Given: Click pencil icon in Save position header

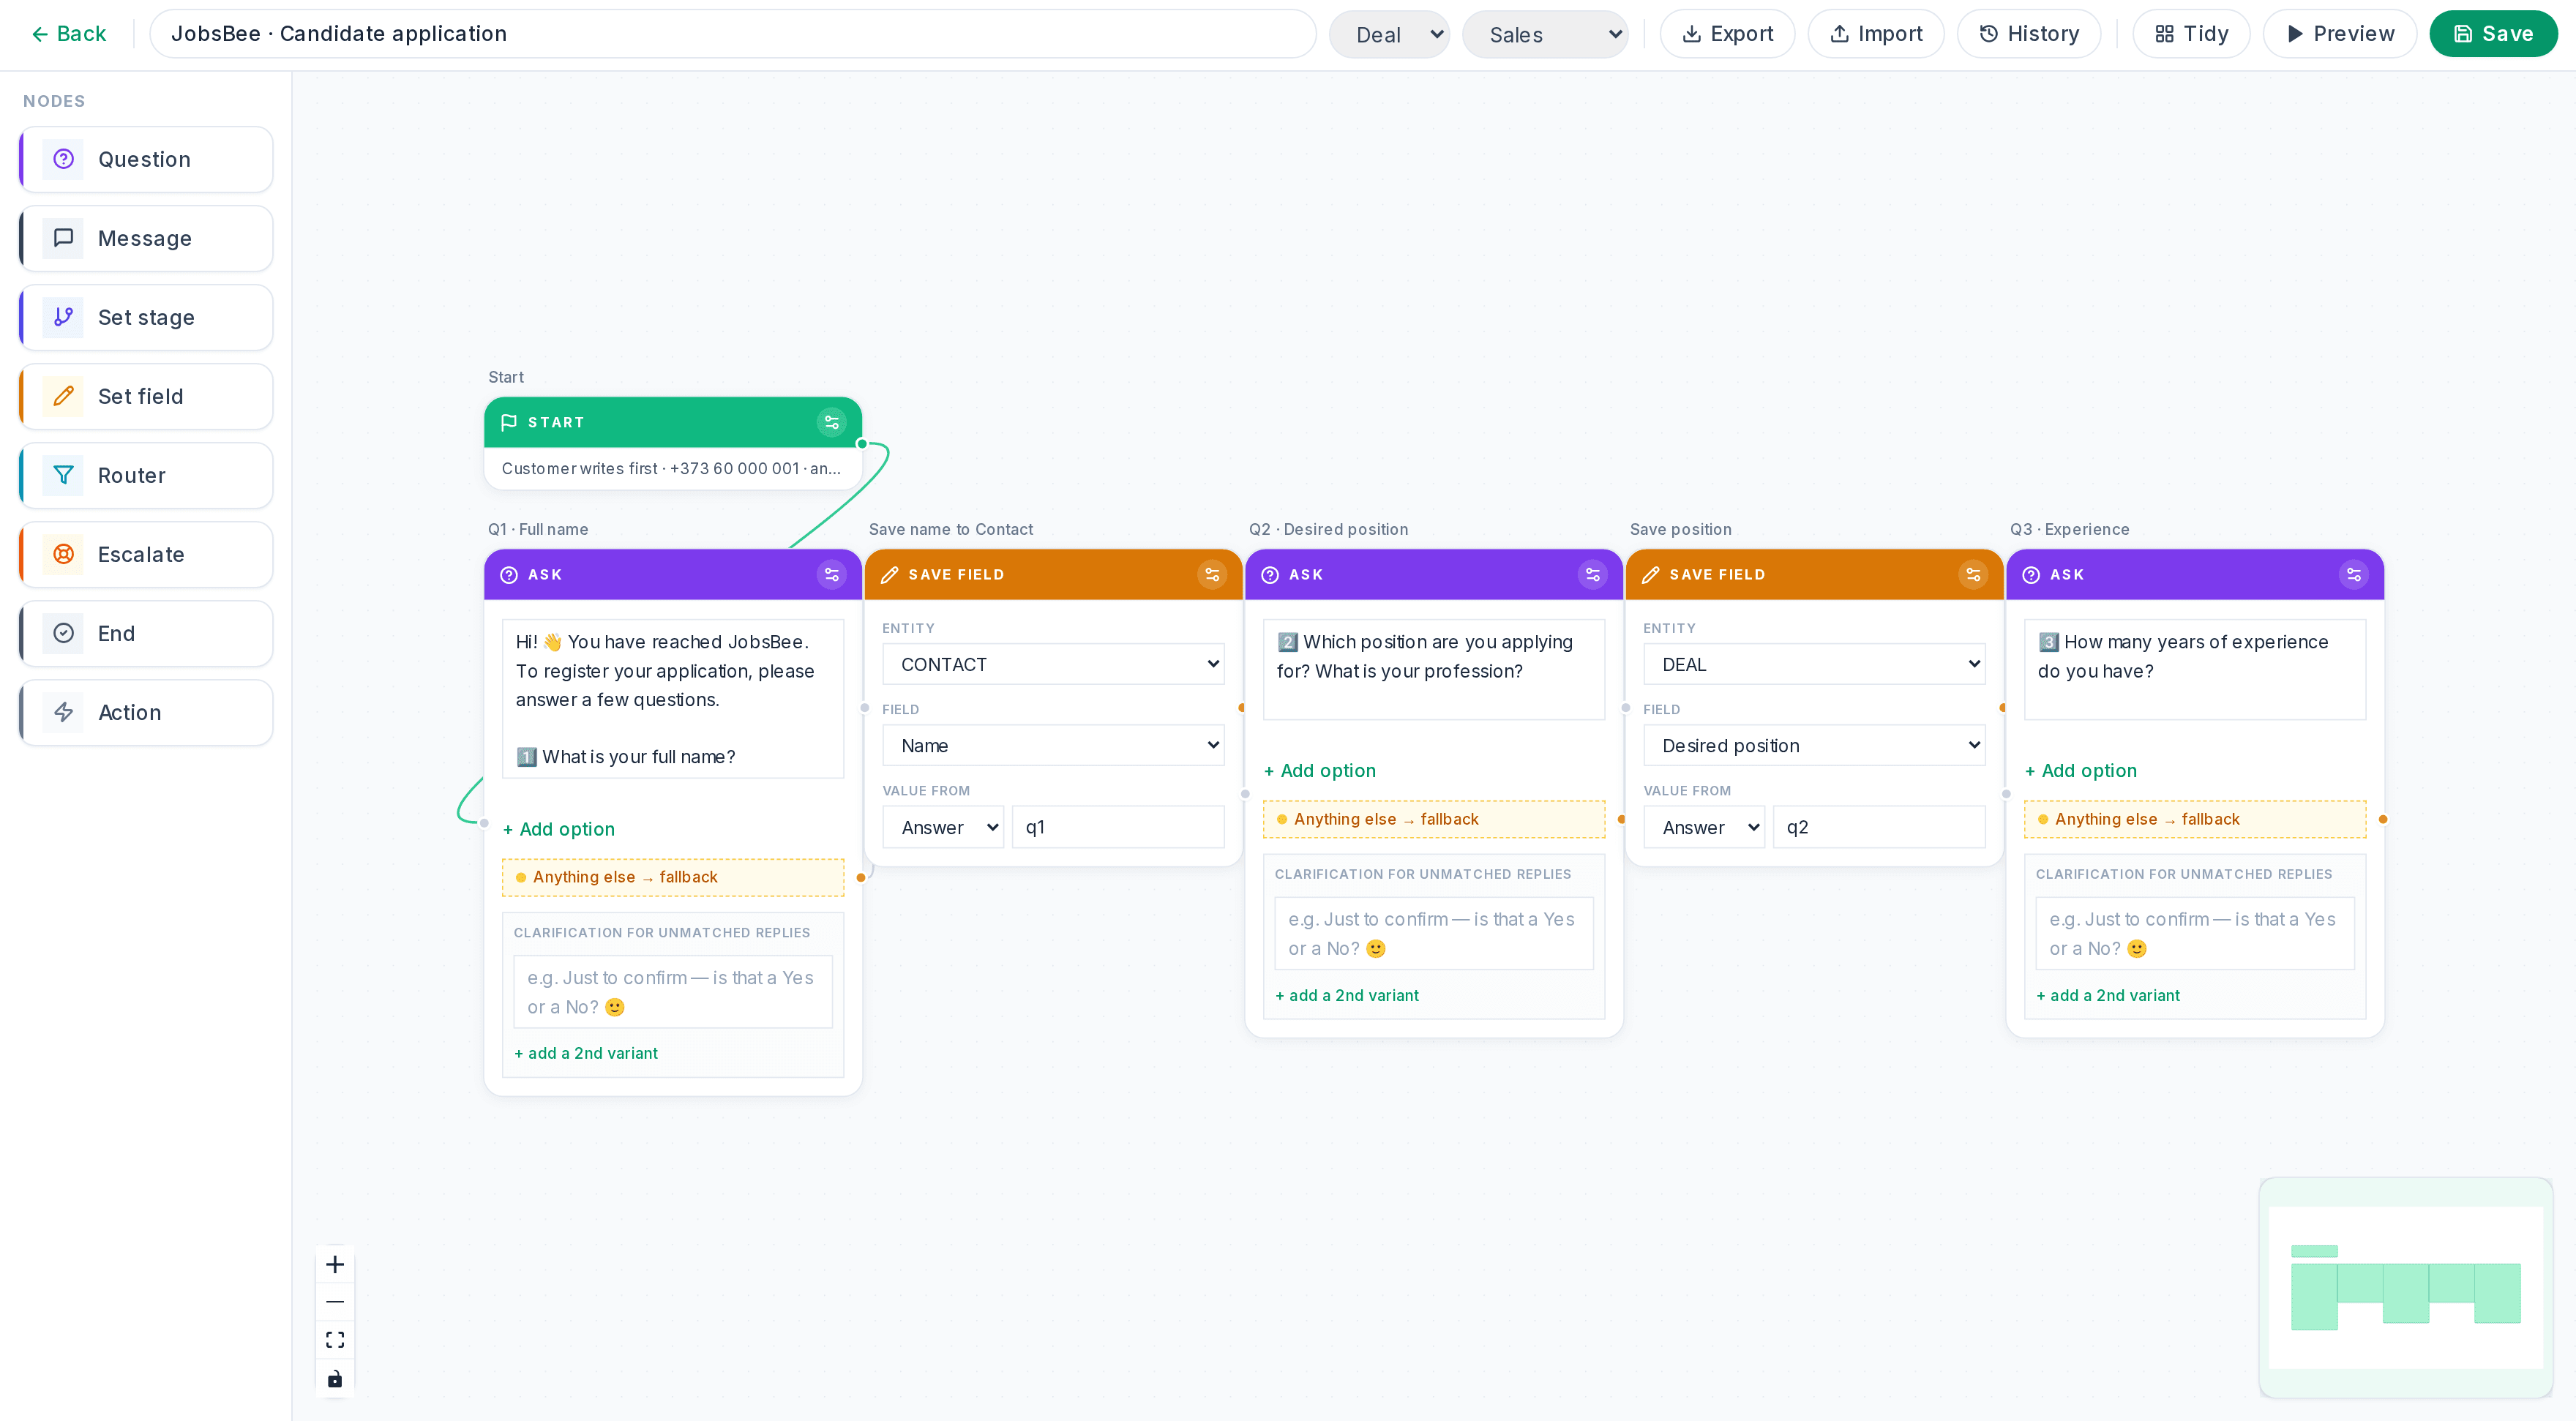Looking at the screenshot, I should point(1651,574).
